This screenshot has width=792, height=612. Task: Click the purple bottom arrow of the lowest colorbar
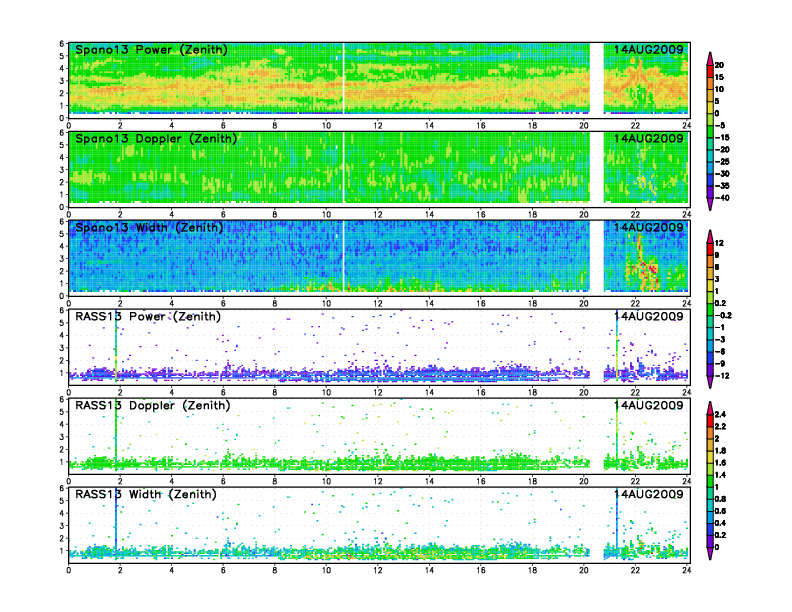tap(710, 553)
